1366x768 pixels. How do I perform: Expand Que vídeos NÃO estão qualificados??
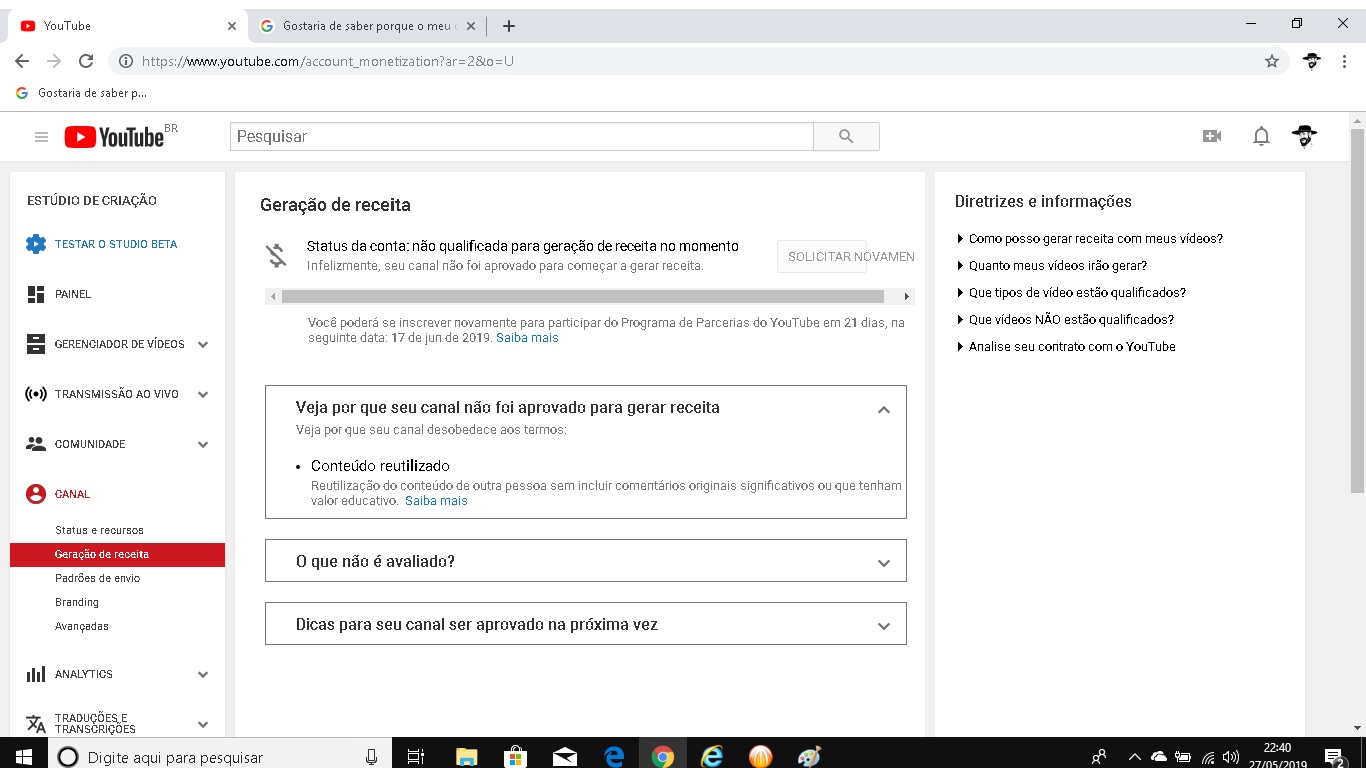click(1065, 320)
